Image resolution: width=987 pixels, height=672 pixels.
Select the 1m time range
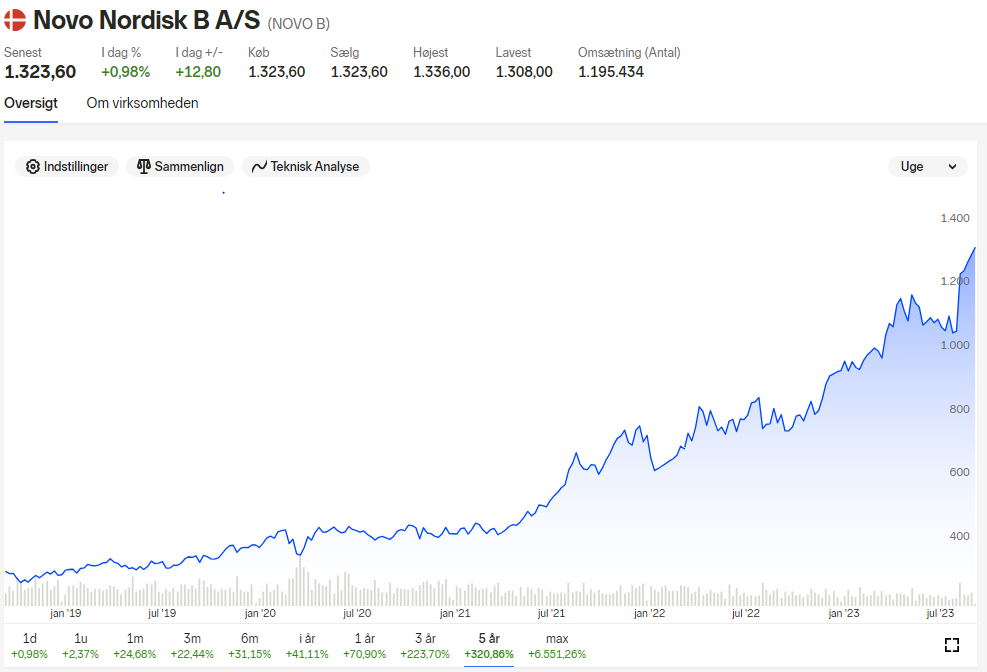[135, 646]
